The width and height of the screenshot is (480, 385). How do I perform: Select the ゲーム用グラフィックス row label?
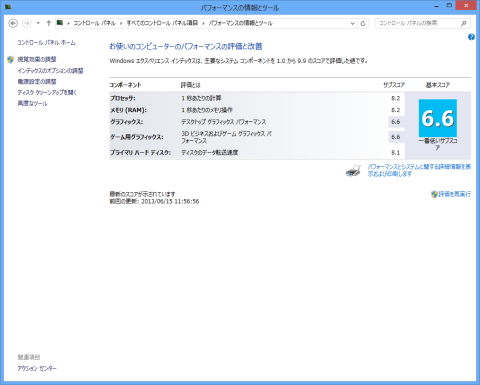[137, 137]
